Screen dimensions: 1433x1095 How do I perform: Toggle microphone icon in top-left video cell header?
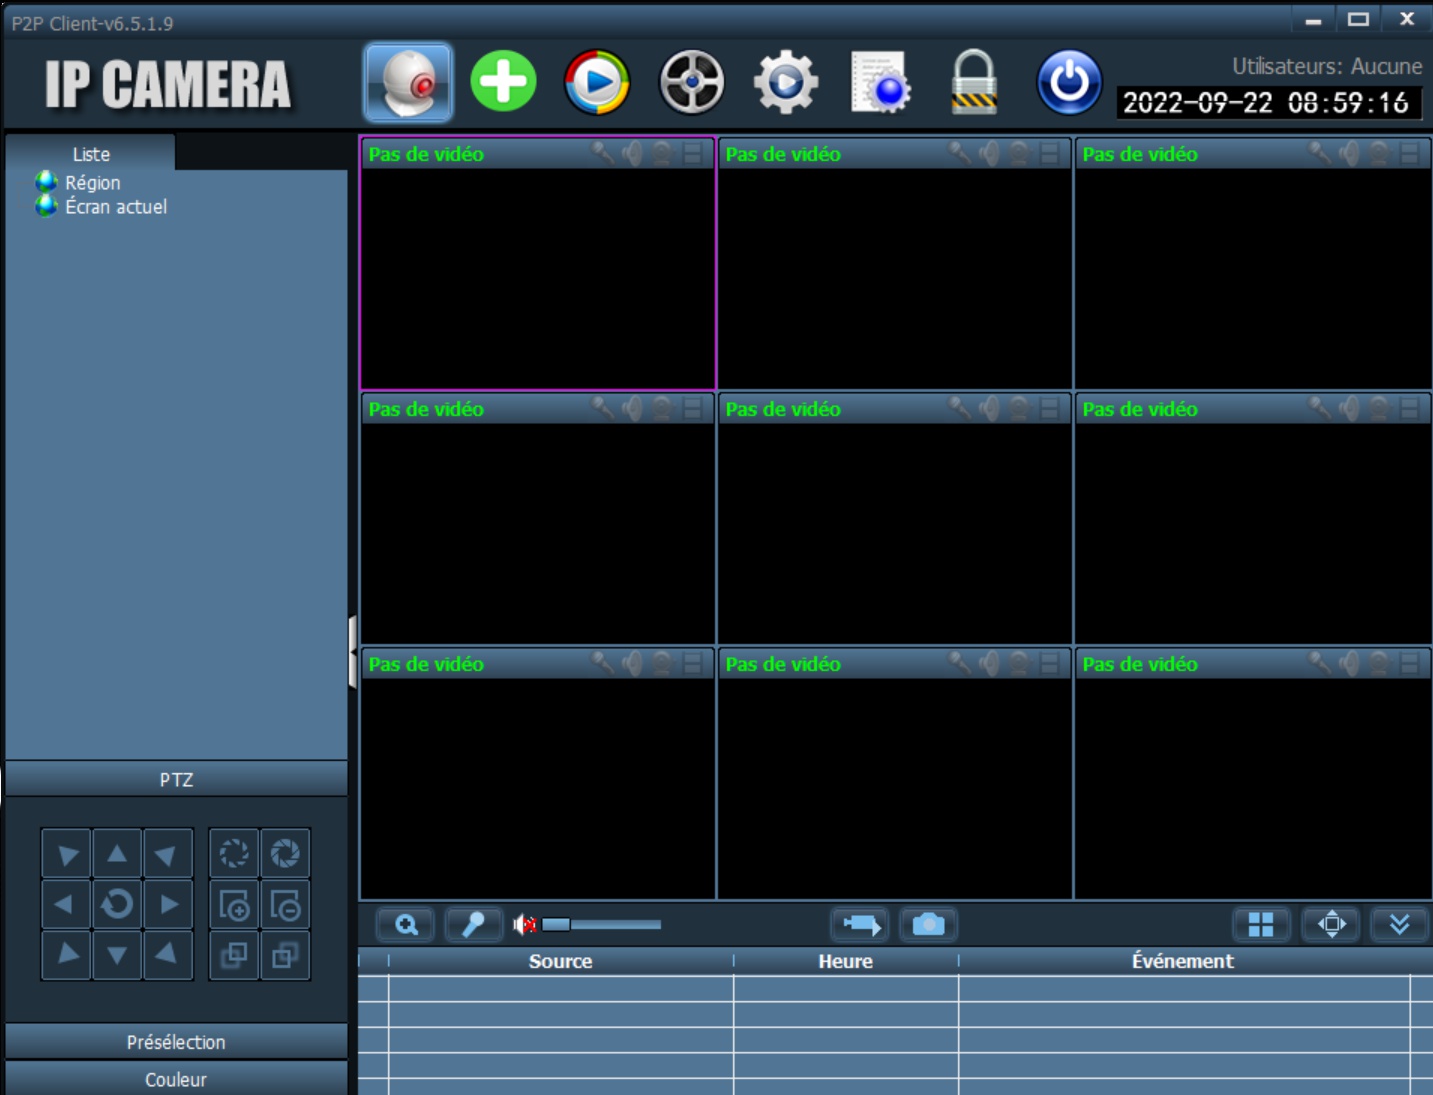(603, 153)
